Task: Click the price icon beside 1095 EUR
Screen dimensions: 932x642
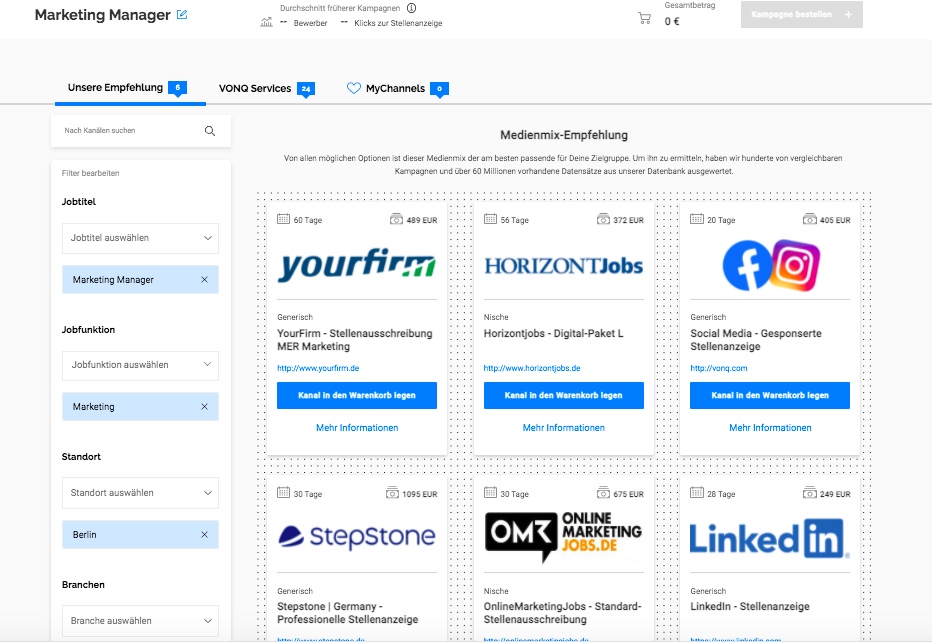Action: click(392, 493)
